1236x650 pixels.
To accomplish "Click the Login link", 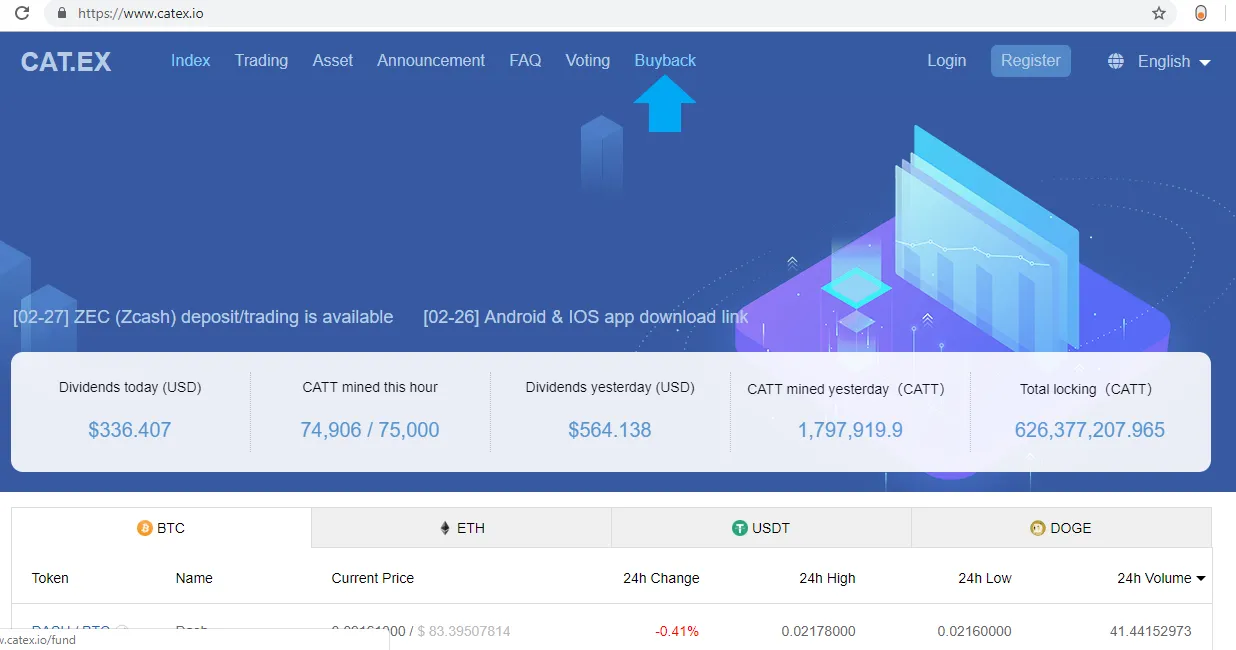I will [x=946, y=60].
